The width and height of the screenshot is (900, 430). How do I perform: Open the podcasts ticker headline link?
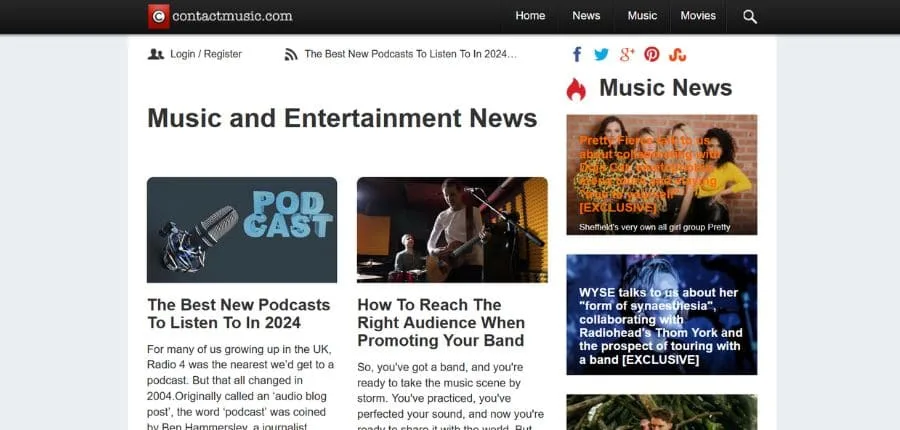click(410, 54)
